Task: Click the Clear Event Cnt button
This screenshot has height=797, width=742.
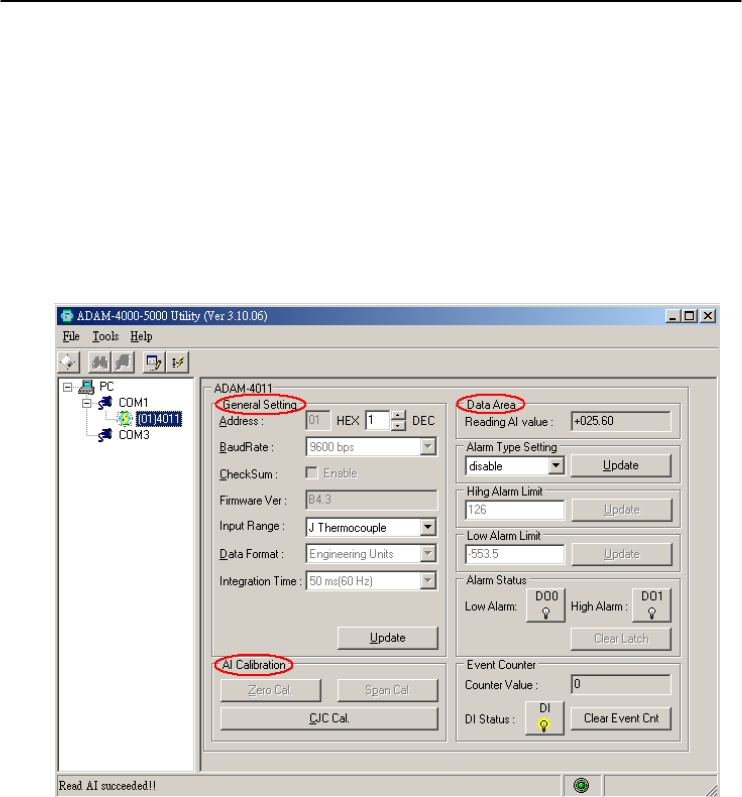Action: [621, 718]
